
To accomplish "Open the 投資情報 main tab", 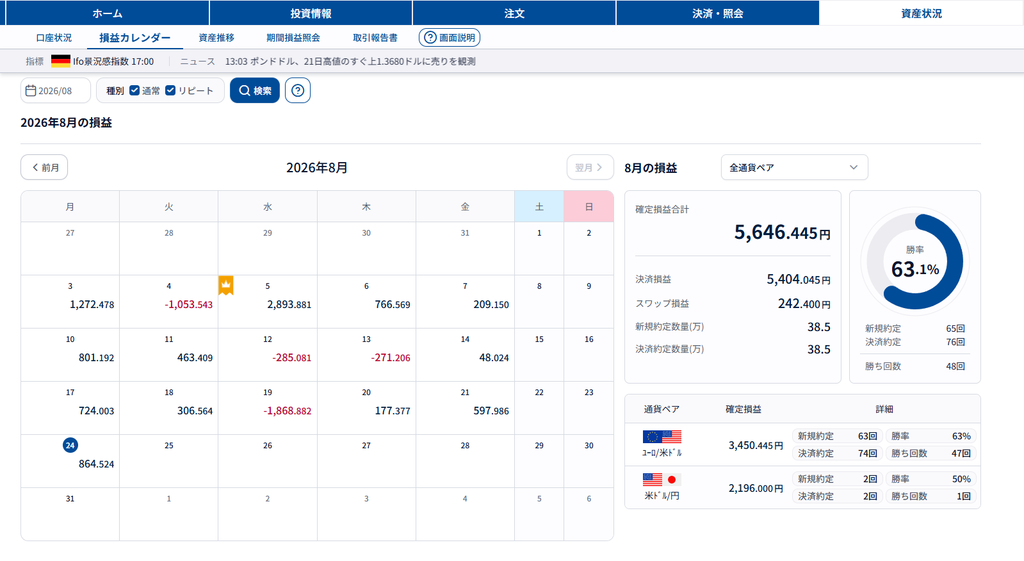I will pos(311,13).
